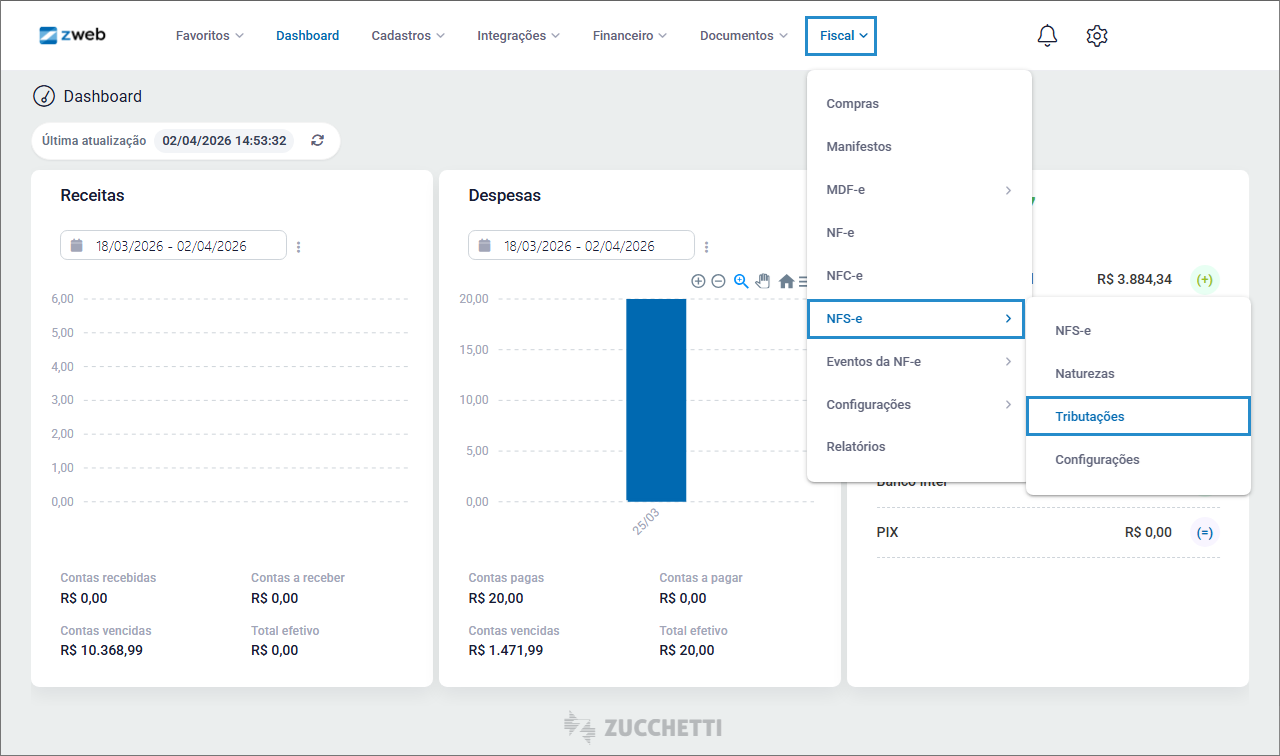Refresh the dashboard last update
This screenshot has width=1280, height=756.
point(317,141)
